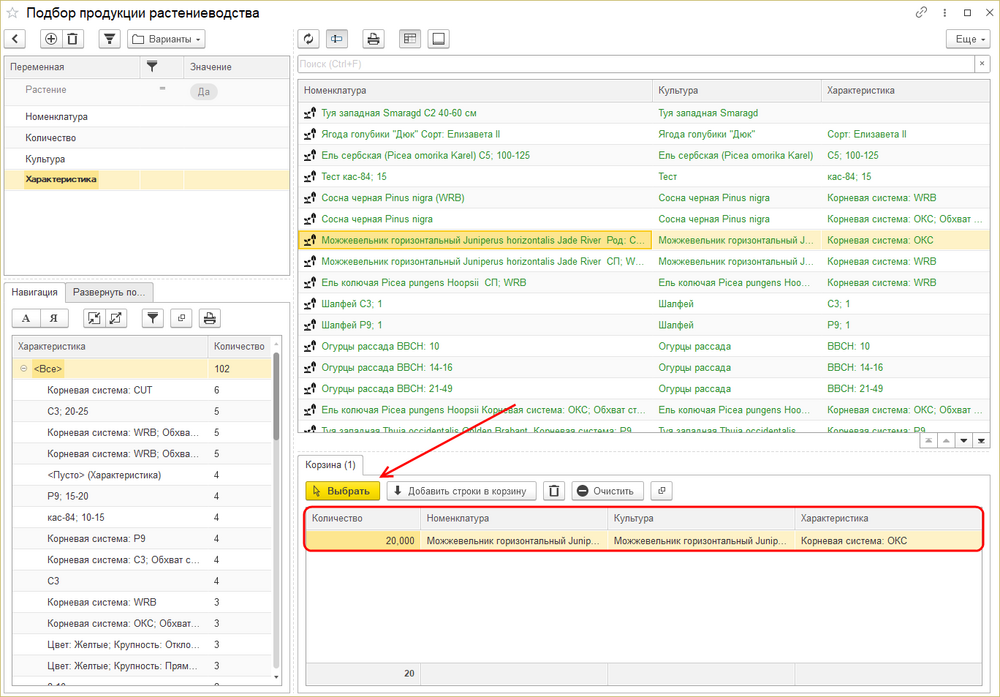Delete basket row with trash icon
The height and width of the screenshot is (697, 1000).
[x=554, y=491]
